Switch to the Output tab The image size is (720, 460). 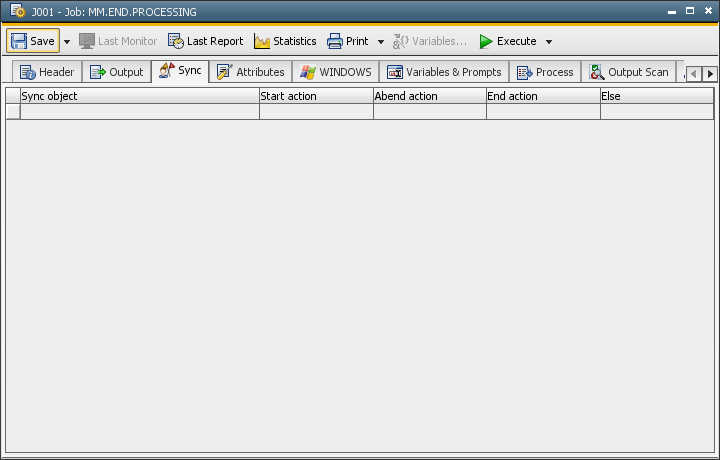(x=117, y=72)
